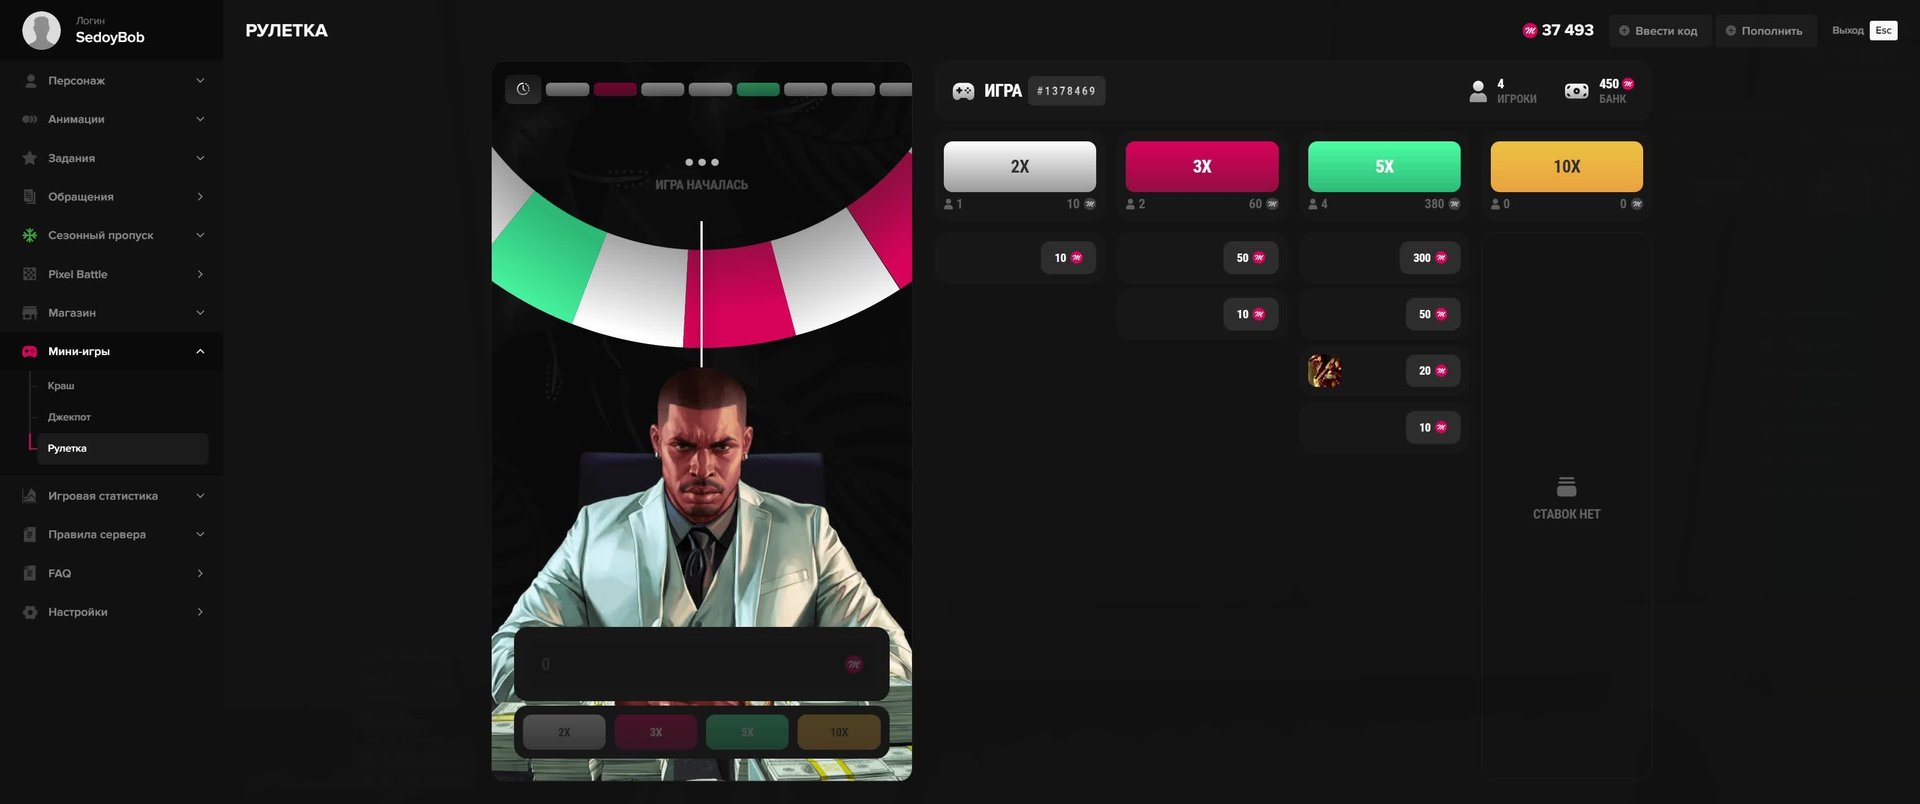
Task: Click the bank cash icon
Action: click(x=1576, y=91)
